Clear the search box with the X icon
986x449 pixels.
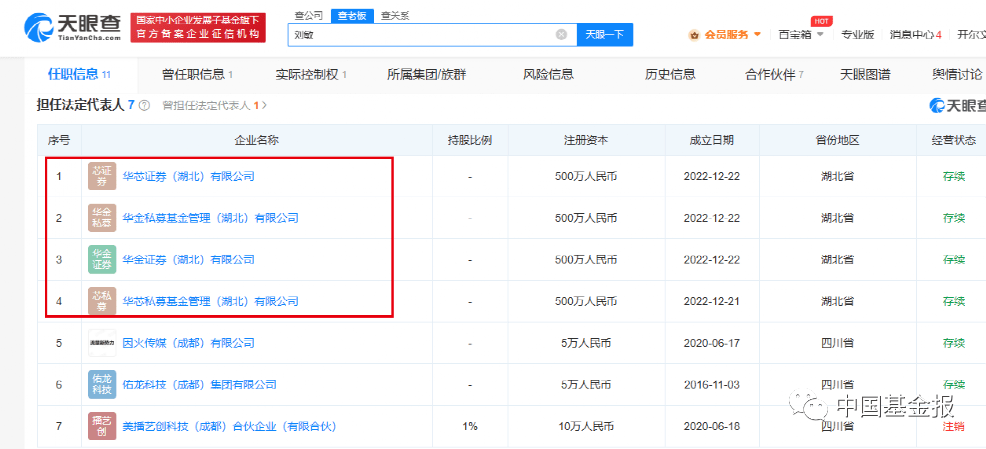coord(562,35)
